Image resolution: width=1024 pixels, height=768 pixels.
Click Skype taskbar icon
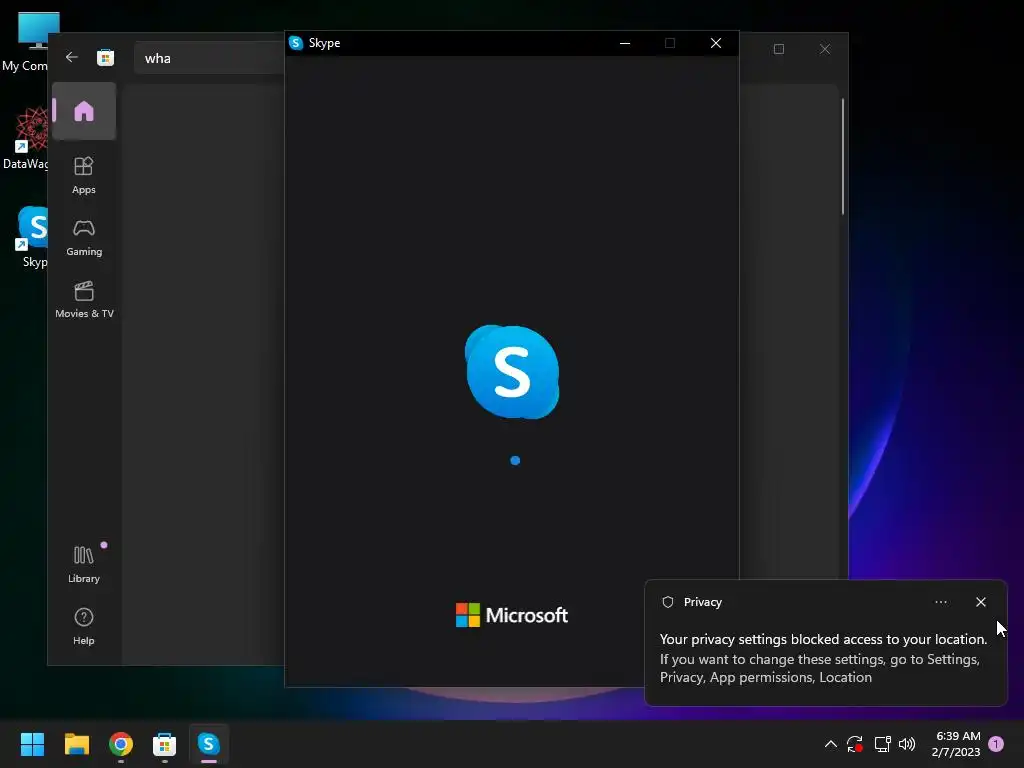tap(208, 744)
